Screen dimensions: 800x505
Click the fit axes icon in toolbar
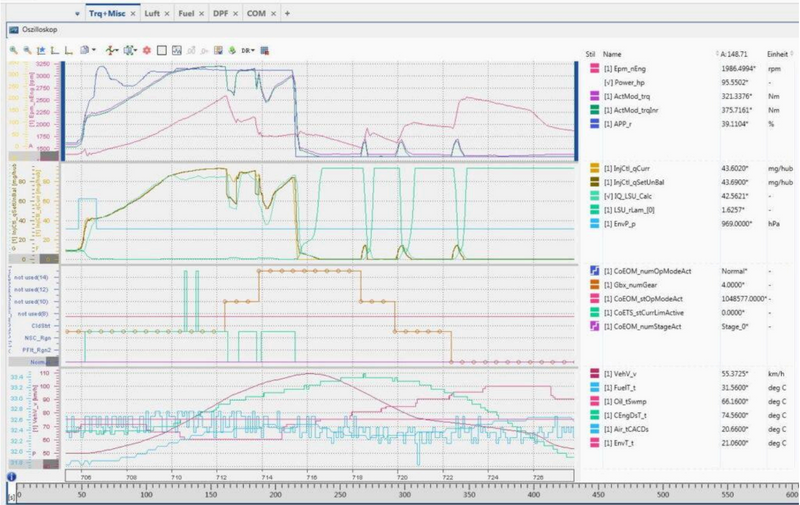[40, 49]
